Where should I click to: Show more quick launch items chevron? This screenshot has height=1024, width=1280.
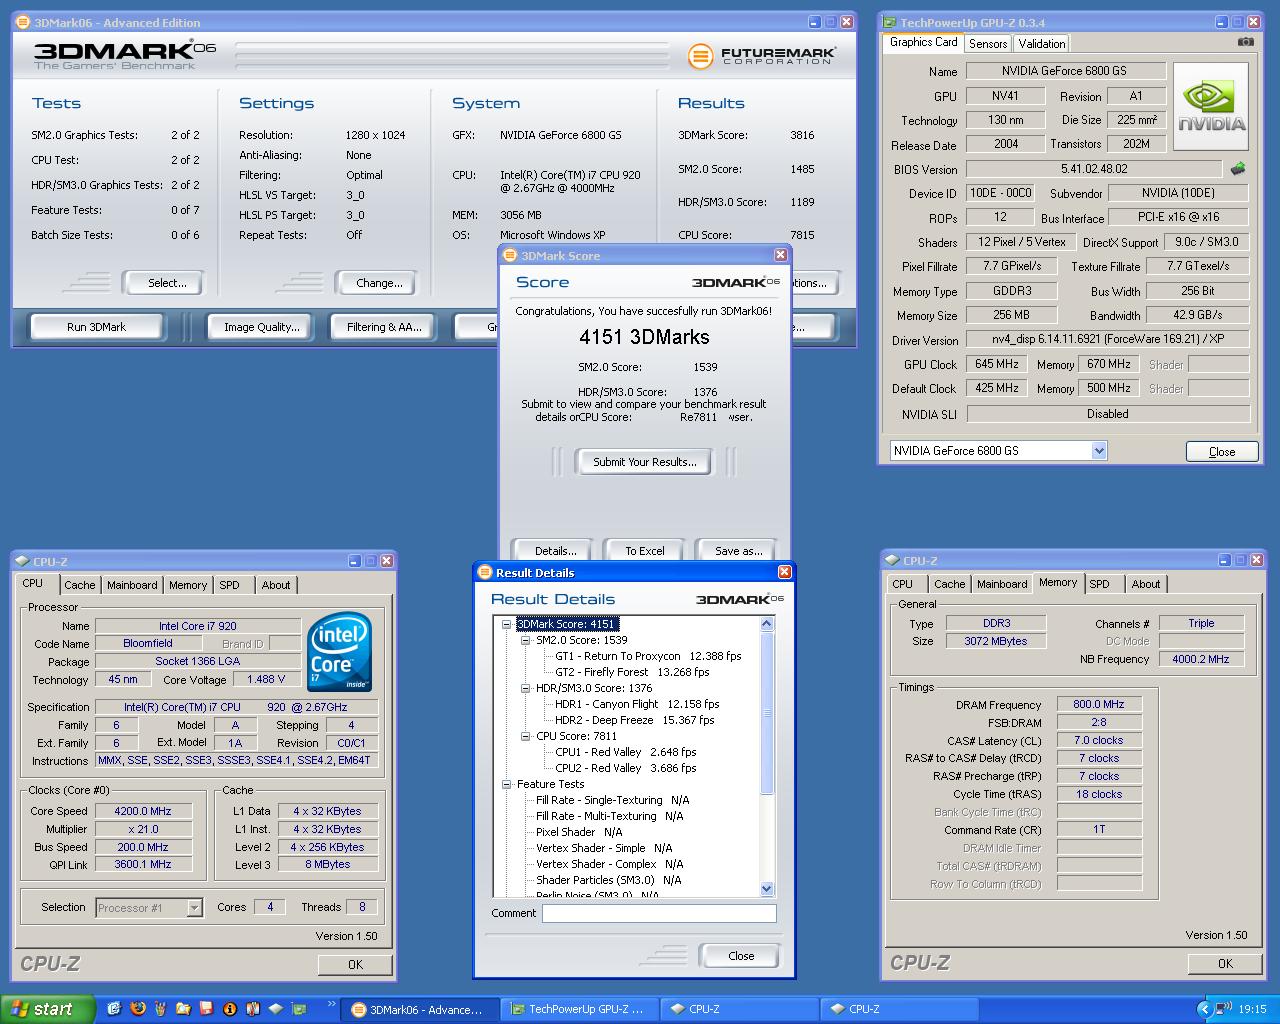pyautogui.click(x=332, y=1004)
